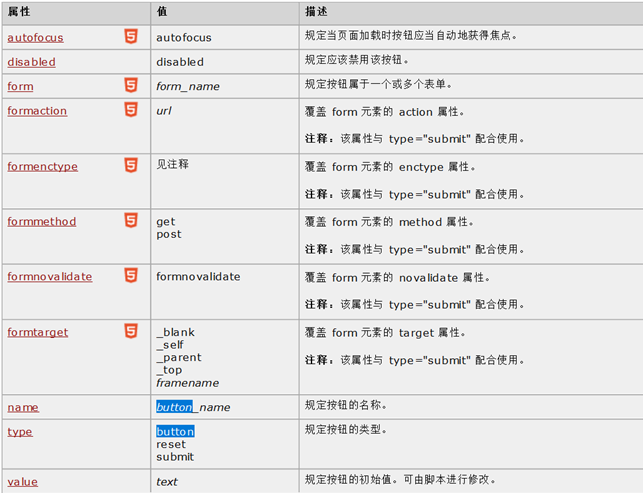Click the highlighted button type value

pos(175,432)
